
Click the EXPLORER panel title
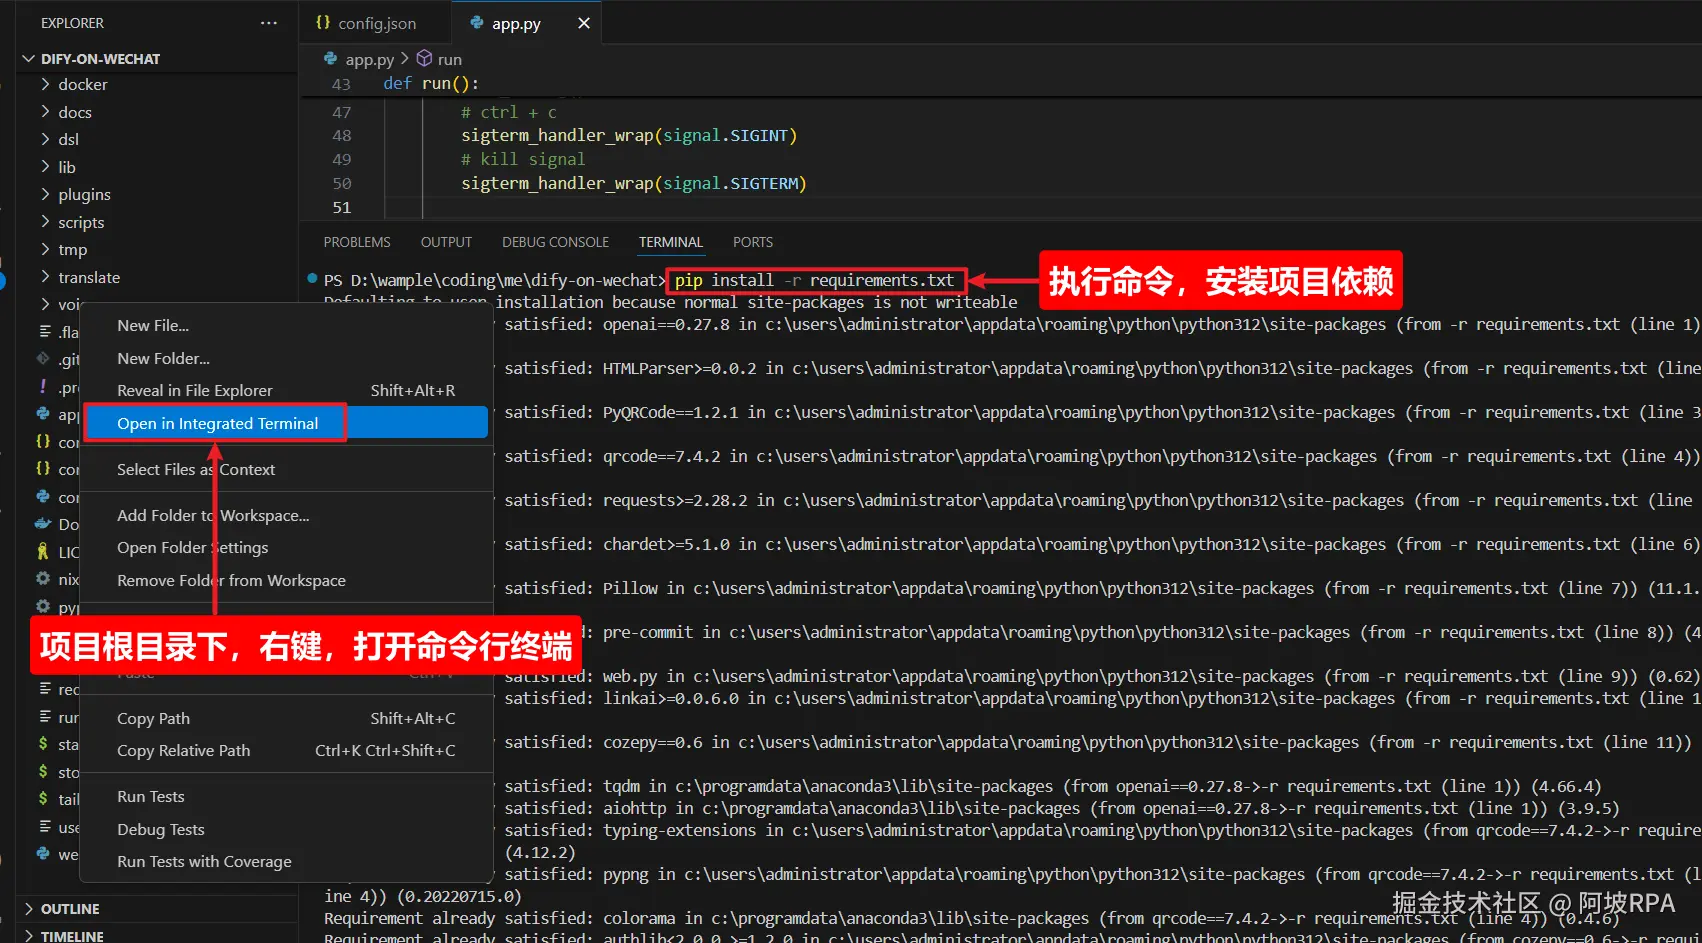click(x=72, y=23)
